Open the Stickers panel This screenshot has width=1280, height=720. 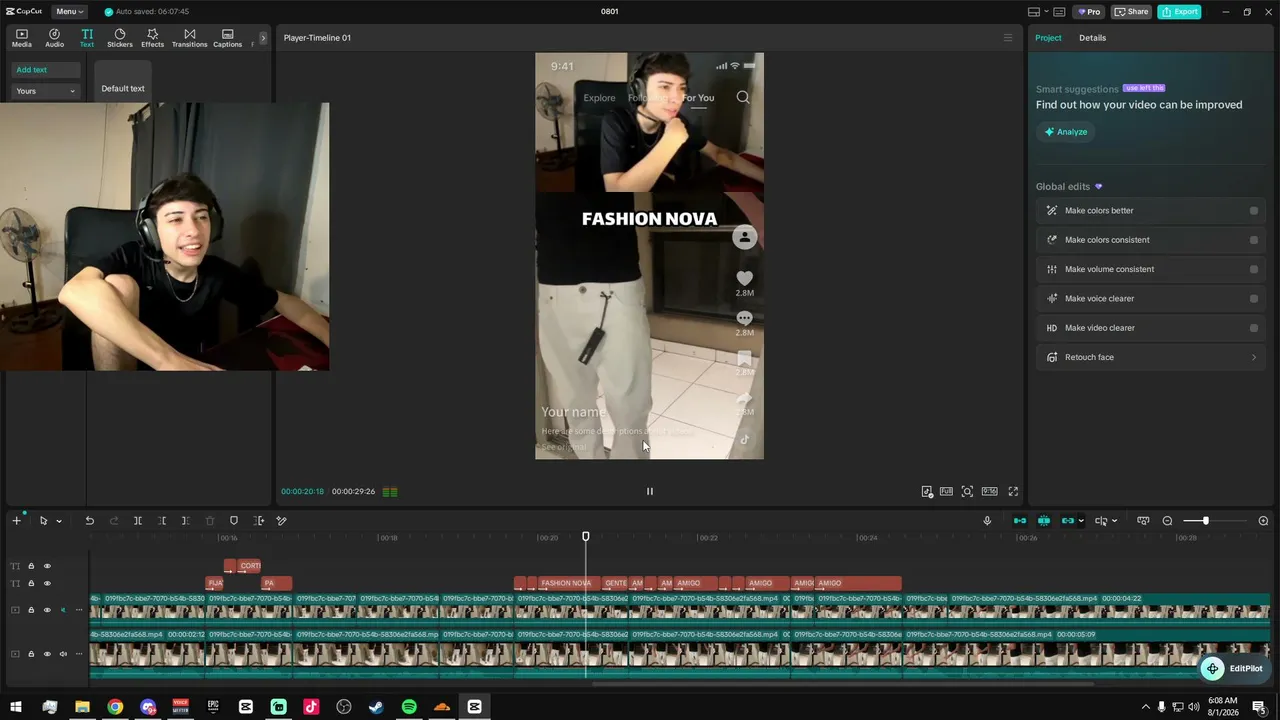(120, 38)
